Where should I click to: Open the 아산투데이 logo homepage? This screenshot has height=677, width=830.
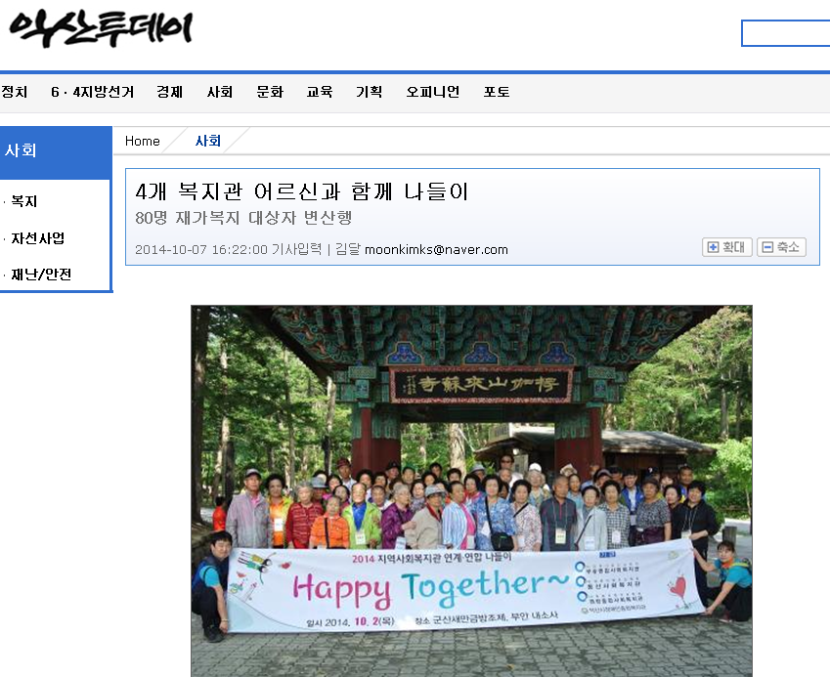point(101,28)
